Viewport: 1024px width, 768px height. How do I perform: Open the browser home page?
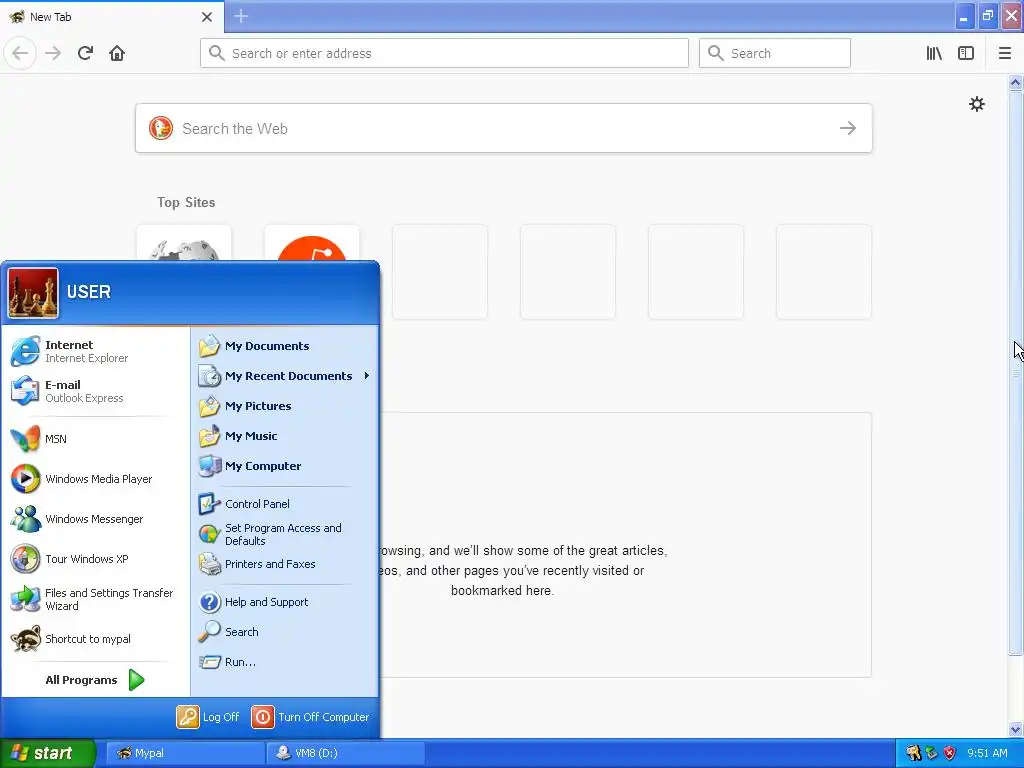(117, 53)
